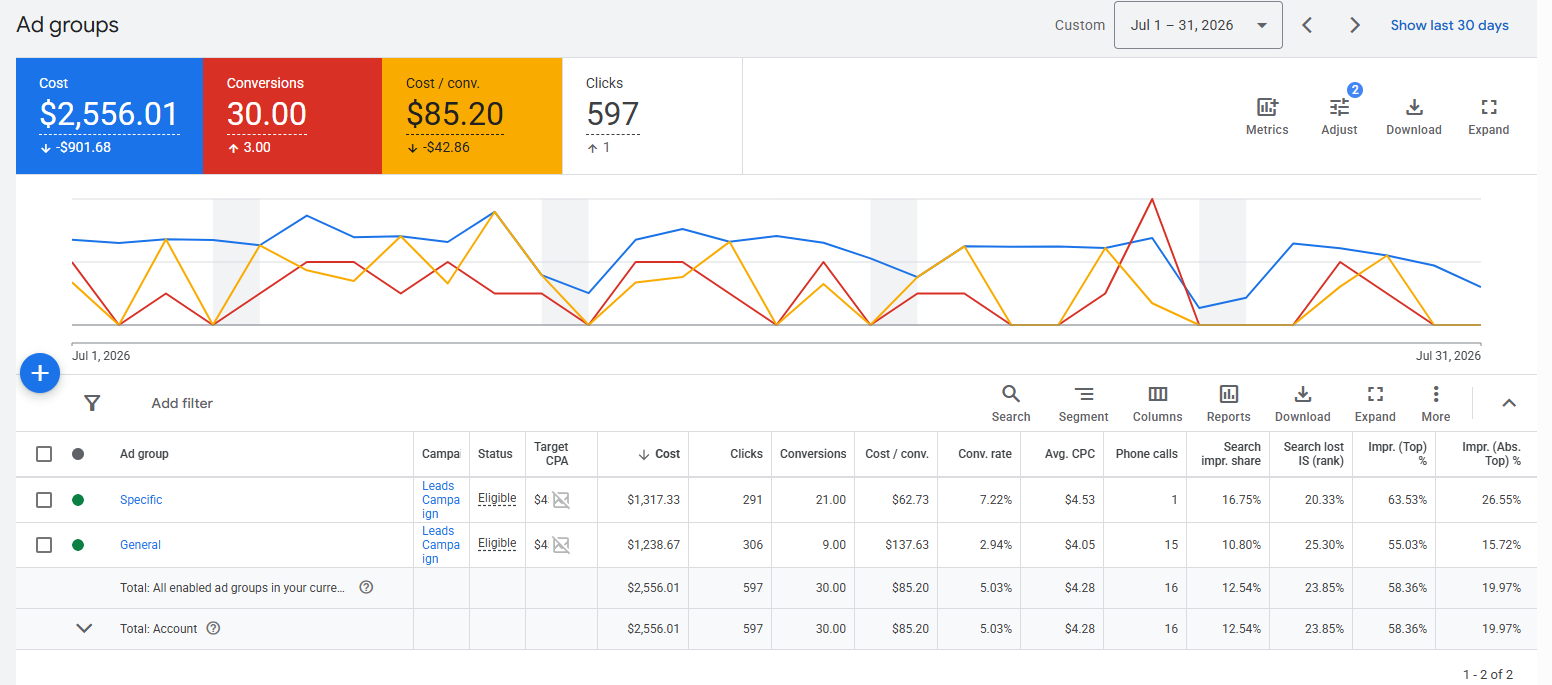Viewport: 1552px width, 685px height.
Task: Tick the checkbox for Specific ad group
Action: (x=44, y=500)
